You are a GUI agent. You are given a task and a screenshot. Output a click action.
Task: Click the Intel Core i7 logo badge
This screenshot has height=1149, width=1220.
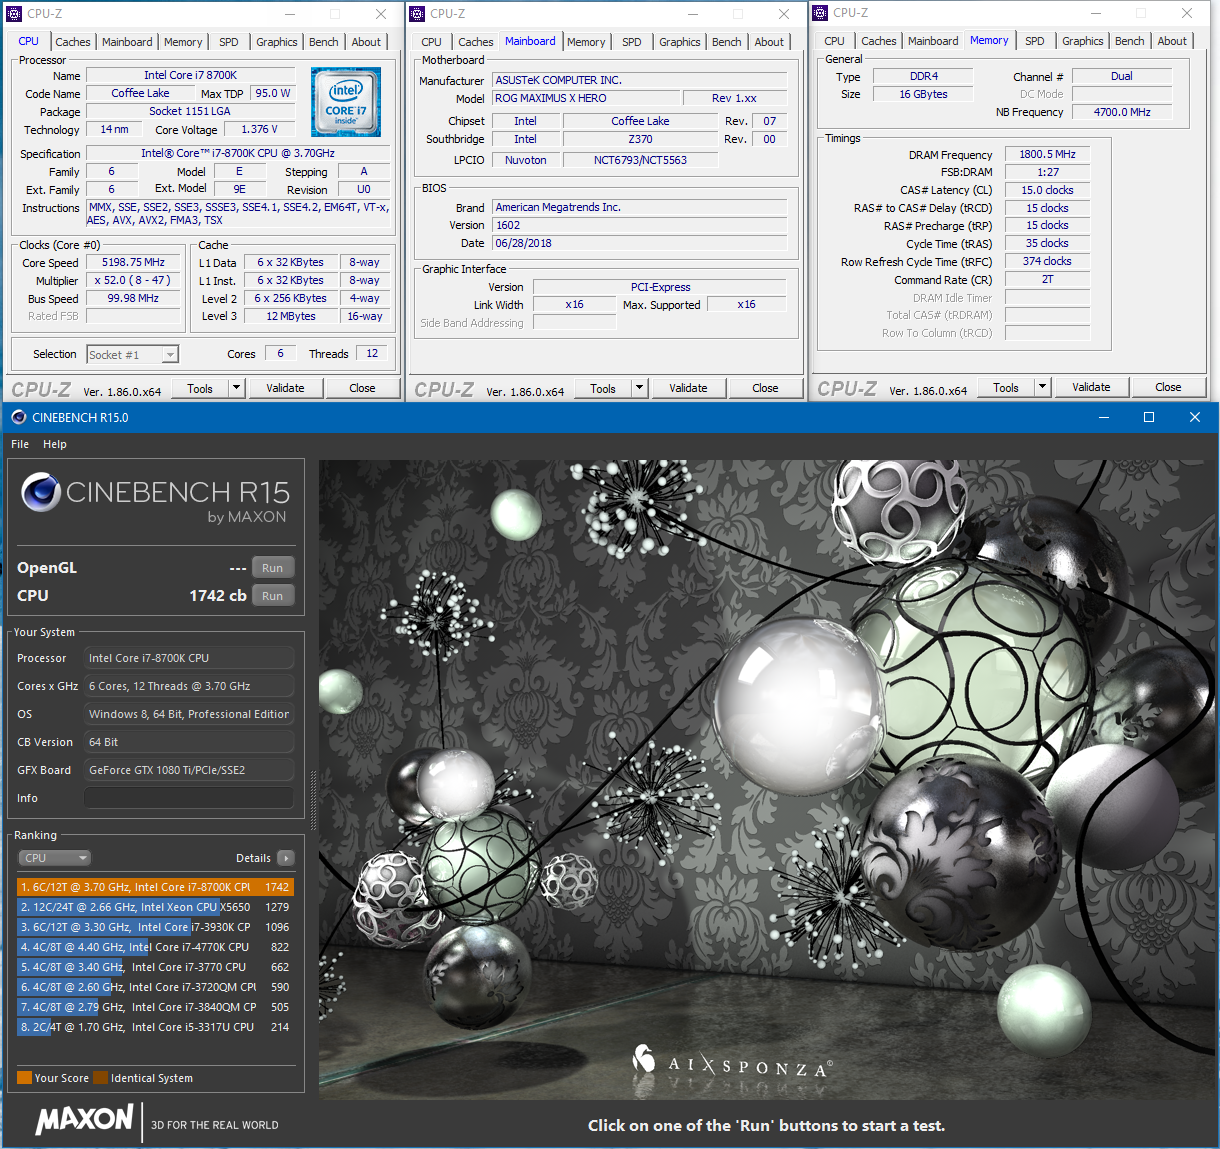pyautogui.click(x=345, y=102)
